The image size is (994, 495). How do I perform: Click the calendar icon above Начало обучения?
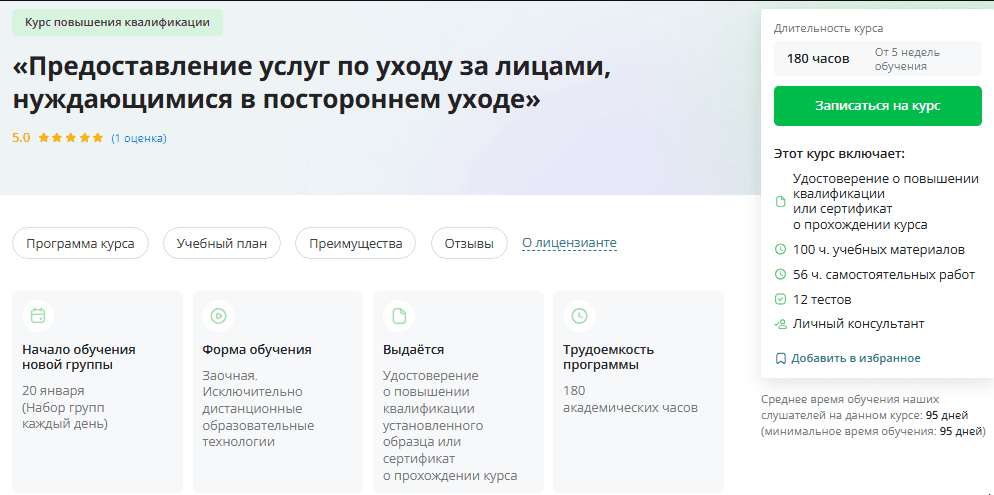pyautogui.click(x=38, y=316)
